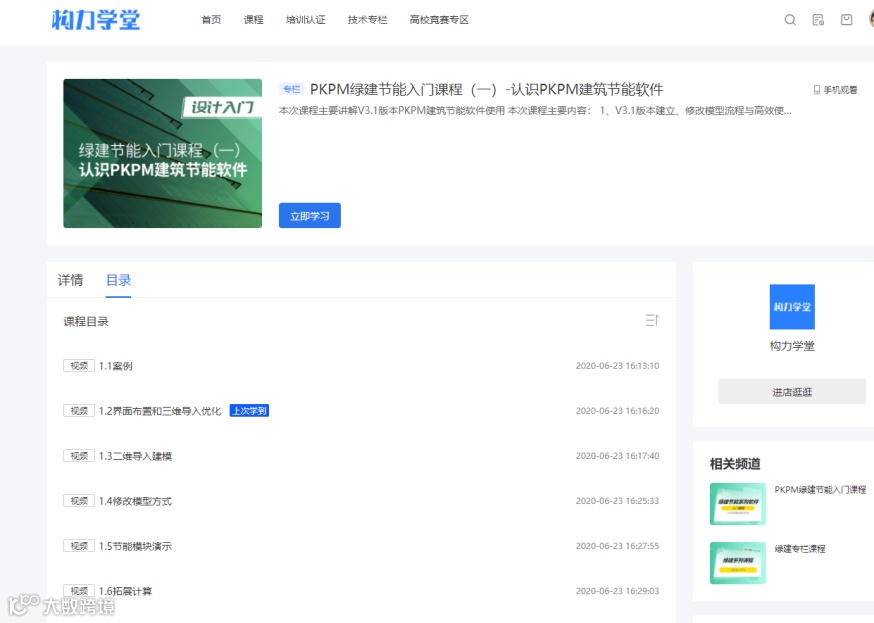Open lesson 1.6拓展计算
Image resolution: width=874 pixels, height=623 pixels.
click(x=125, y=591)
